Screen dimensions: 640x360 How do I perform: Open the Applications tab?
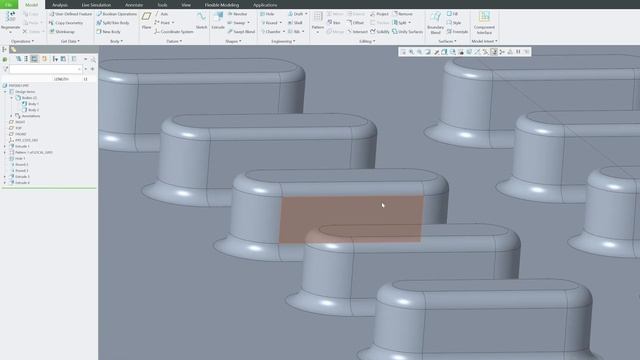pos(265,5)
